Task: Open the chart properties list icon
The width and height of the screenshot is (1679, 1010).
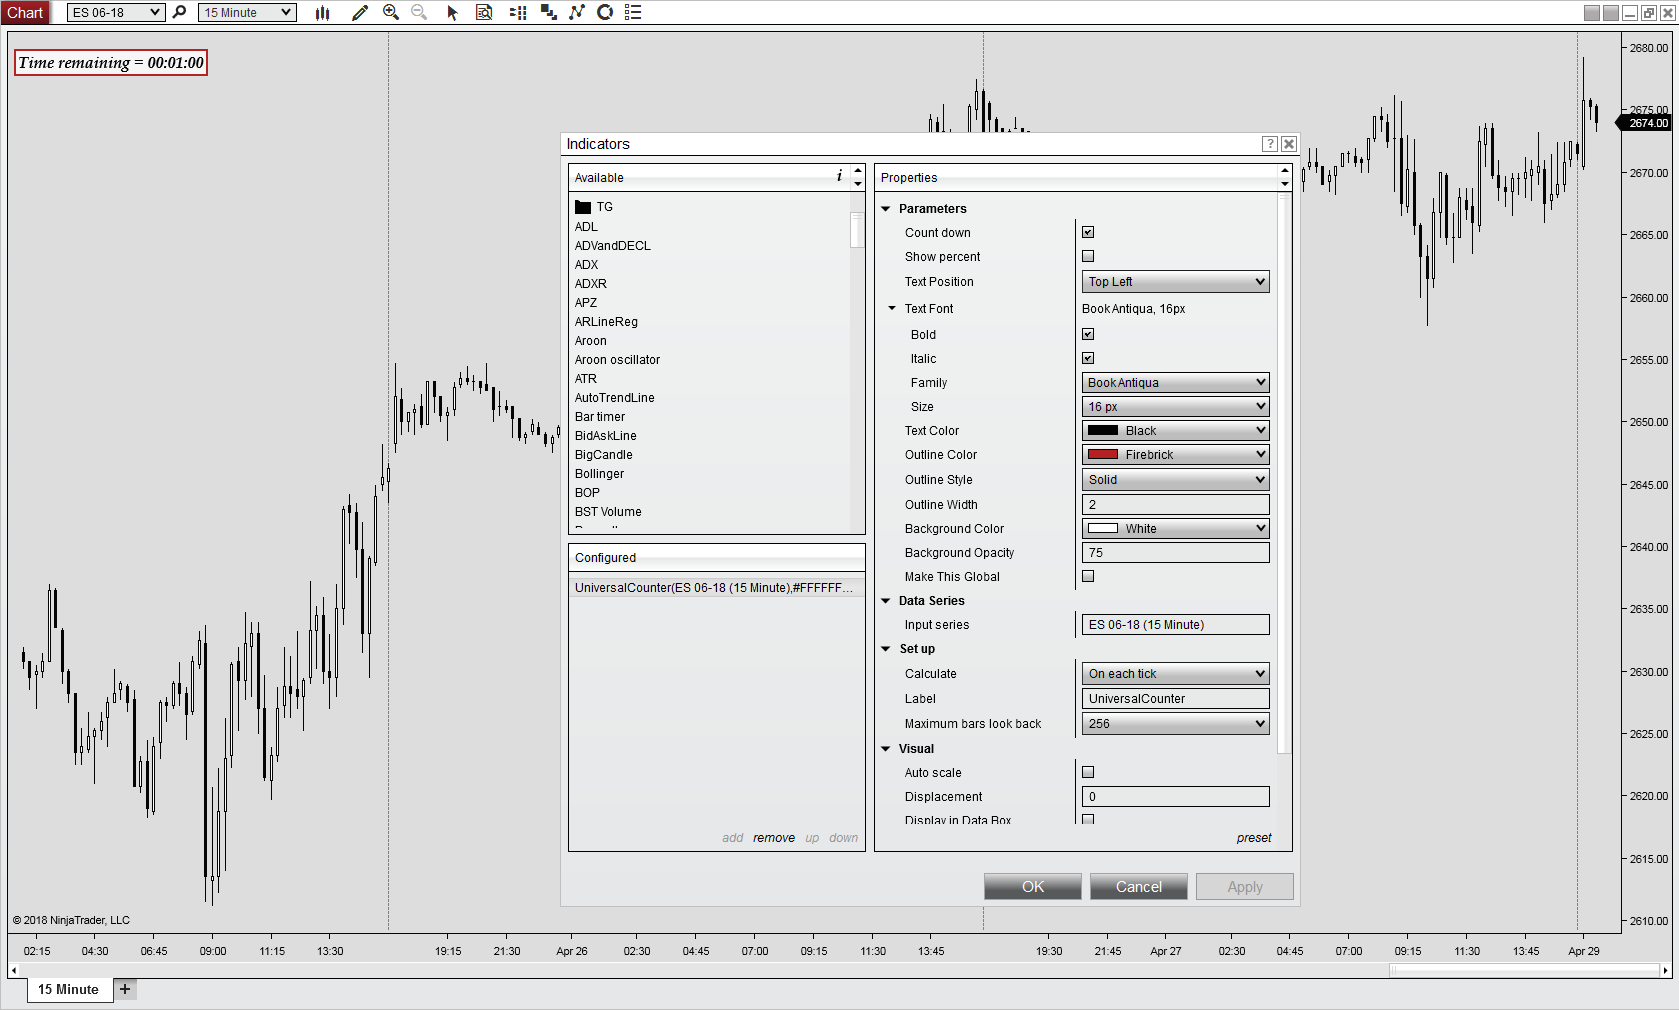Action: pos(633,12)
